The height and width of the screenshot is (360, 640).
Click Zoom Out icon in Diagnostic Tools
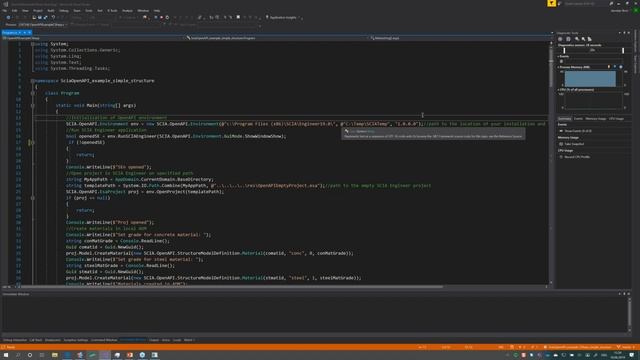click(x=583, y=39)
